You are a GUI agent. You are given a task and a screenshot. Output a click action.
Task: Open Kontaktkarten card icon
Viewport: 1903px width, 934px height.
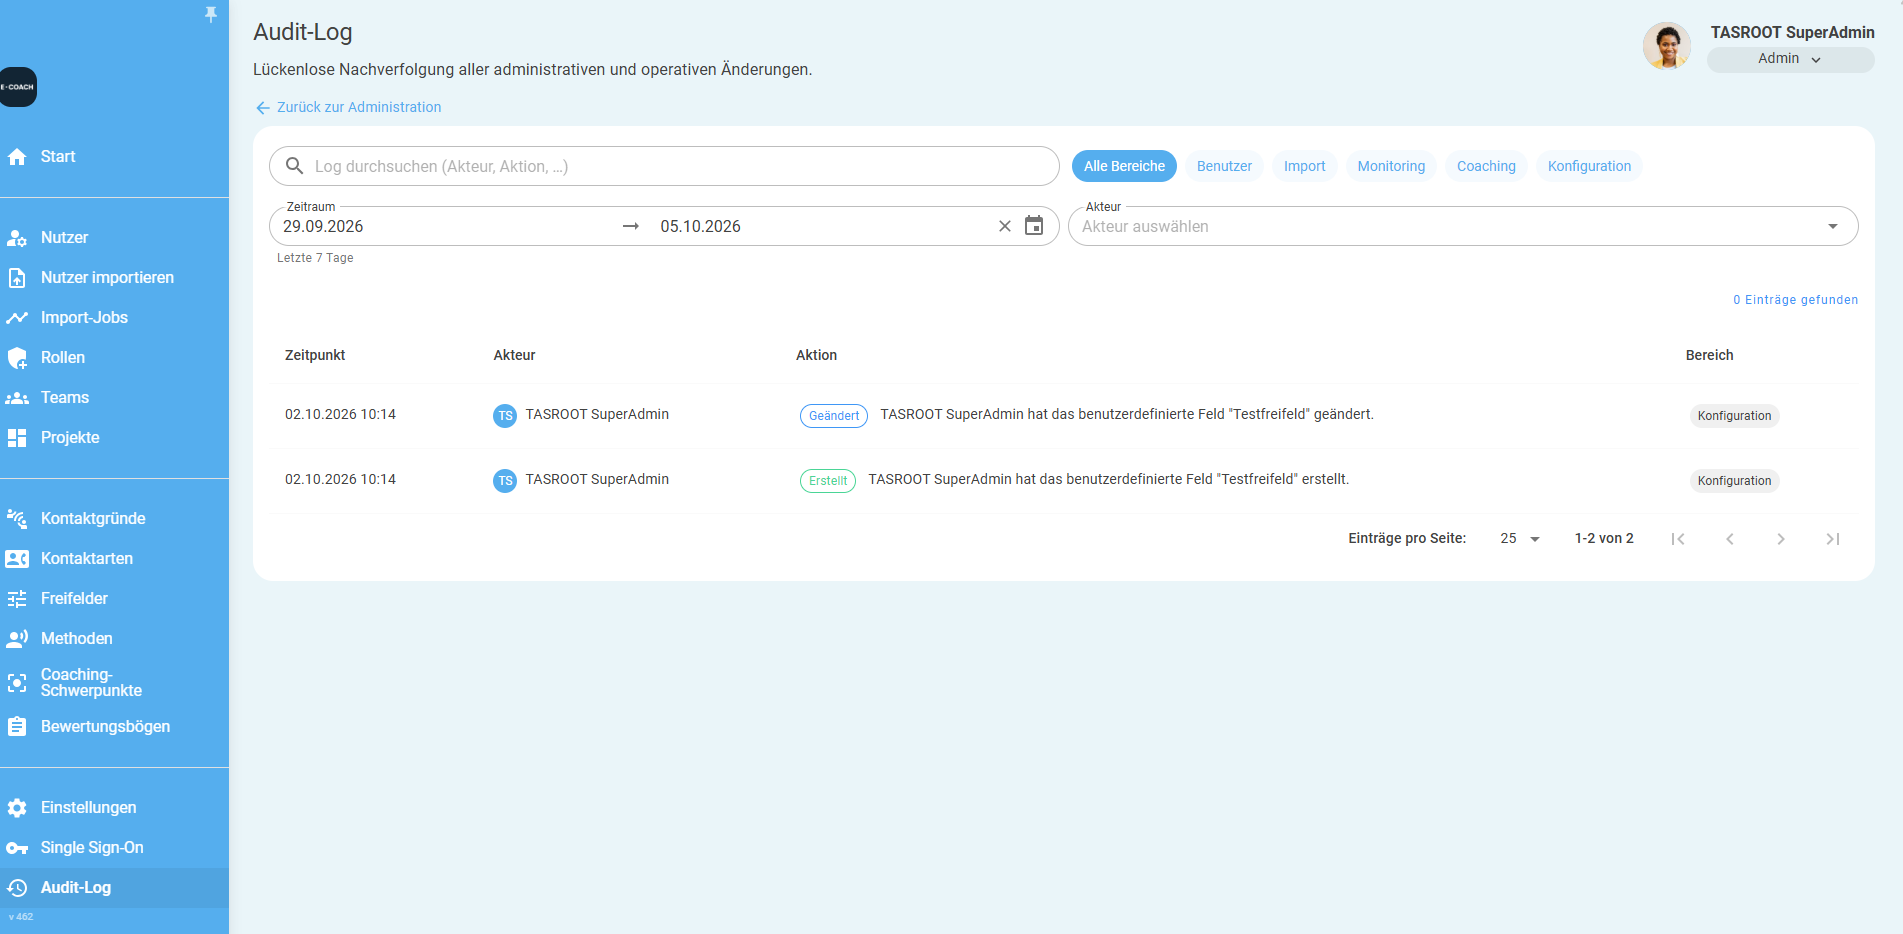(17, 559)
